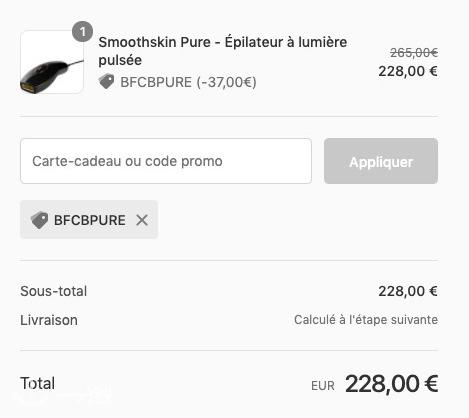Click the Sous-total label
This screenshot has width=469, height=418.
point(54,291)
